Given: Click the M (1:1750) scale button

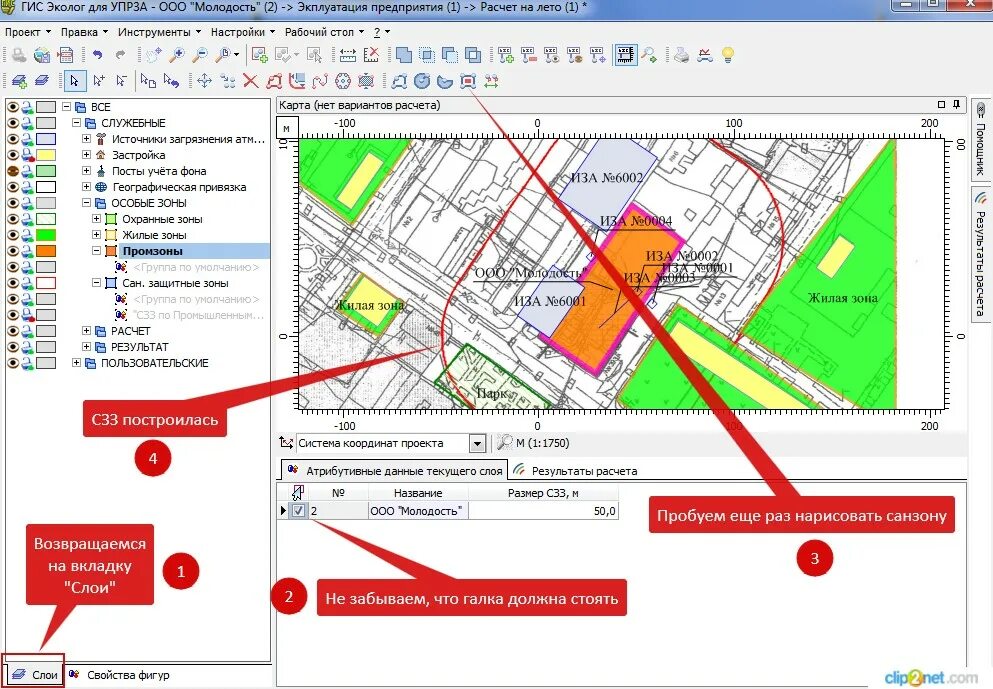Looking at the screenshot, I should (533, 443).
